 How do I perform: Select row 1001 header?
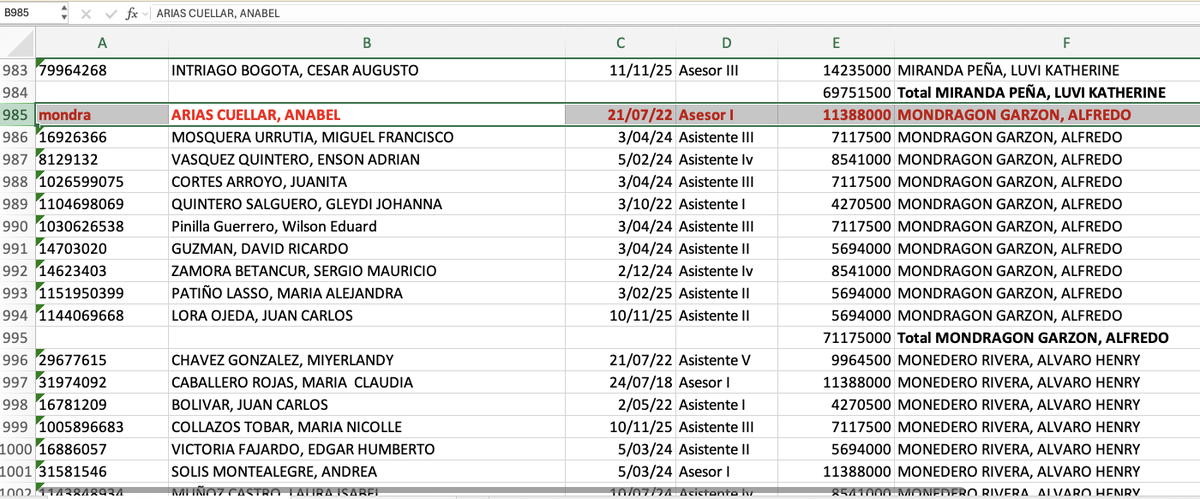(x=17, y=471)
